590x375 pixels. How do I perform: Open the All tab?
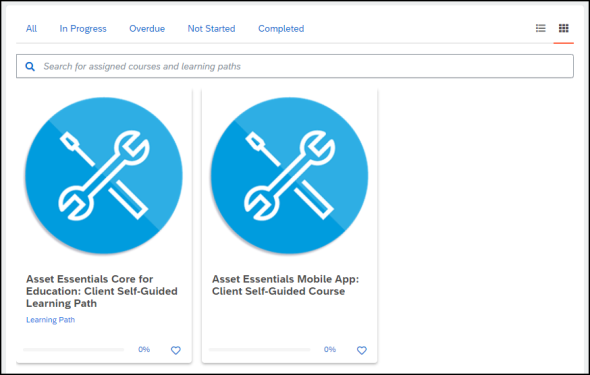pos(31,29)
